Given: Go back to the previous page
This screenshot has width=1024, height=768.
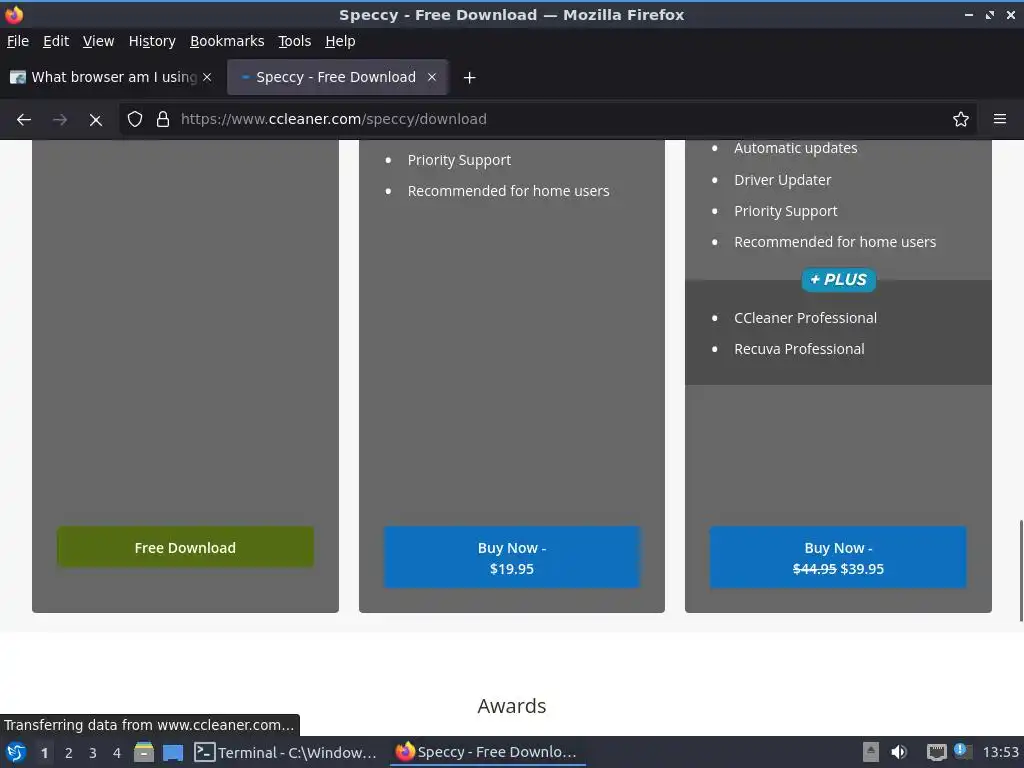Looking at the screenshot, I should click(24, 120).
